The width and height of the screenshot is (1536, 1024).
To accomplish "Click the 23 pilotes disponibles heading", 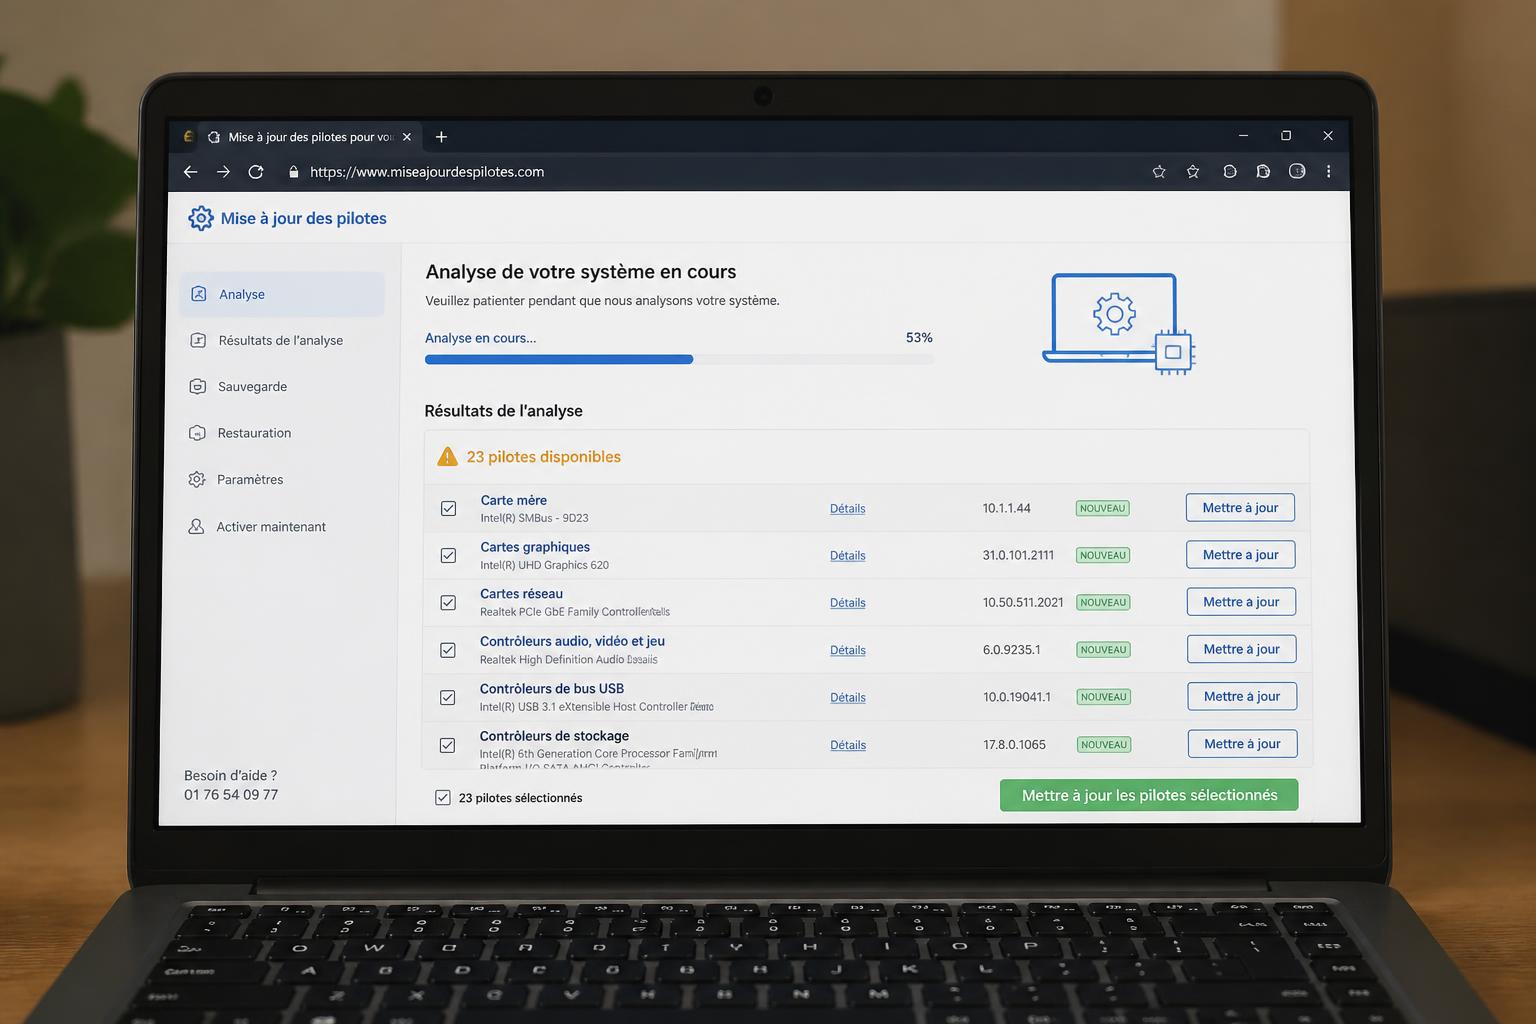I will (x=544, y=457).
